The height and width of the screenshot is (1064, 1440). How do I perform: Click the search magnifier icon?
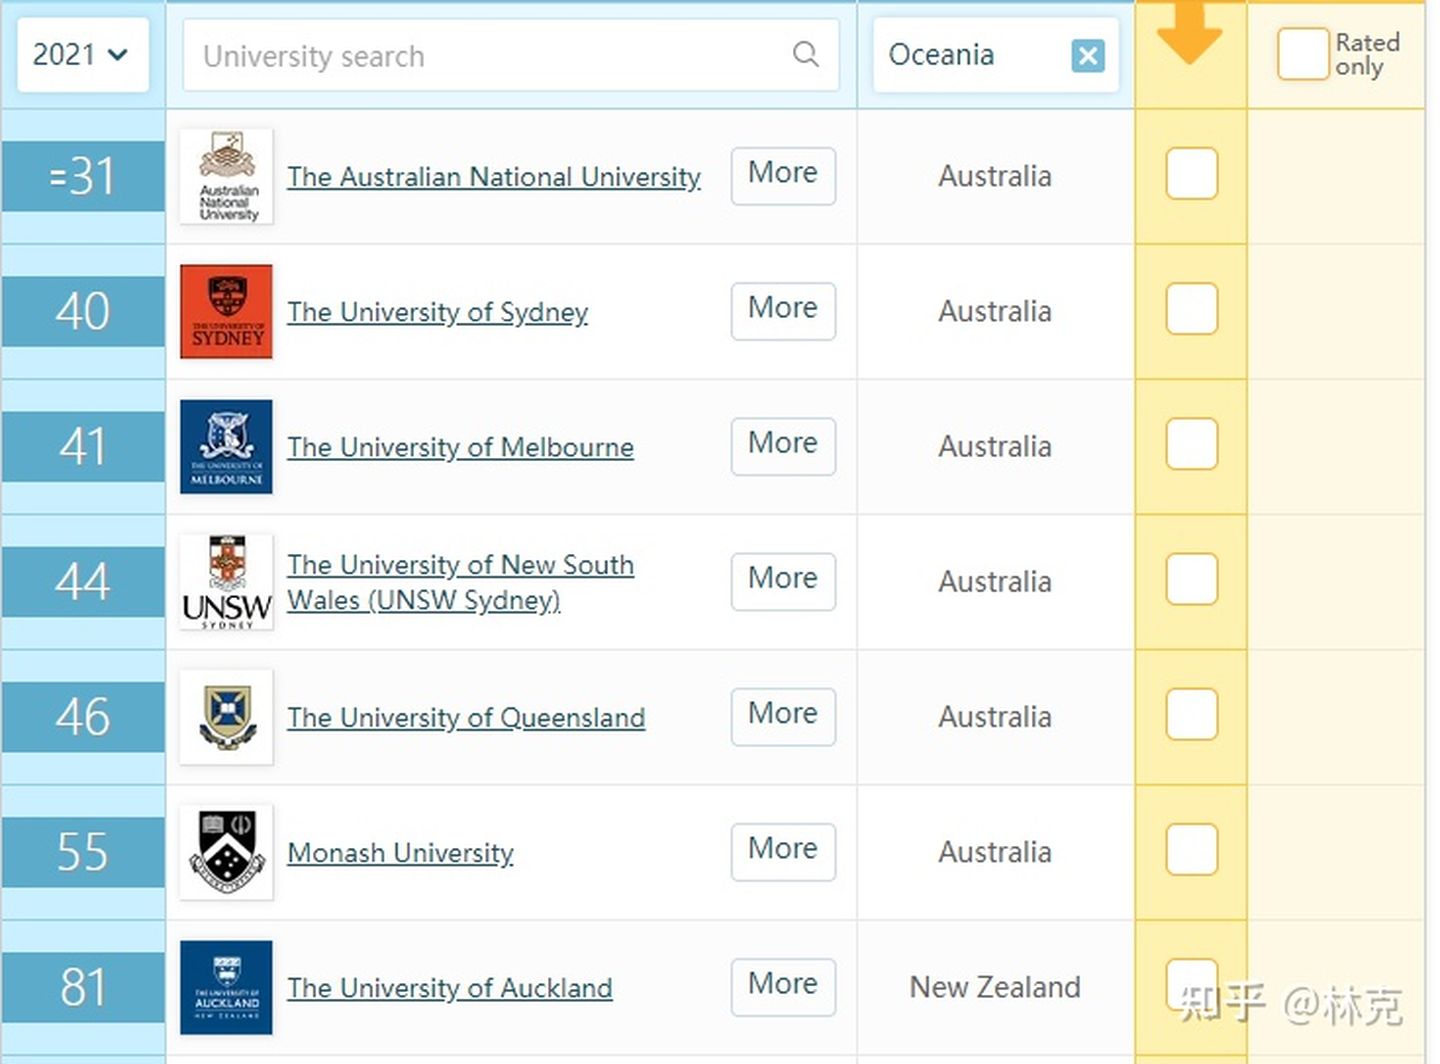pyautogui.click(x=806, y=54)
